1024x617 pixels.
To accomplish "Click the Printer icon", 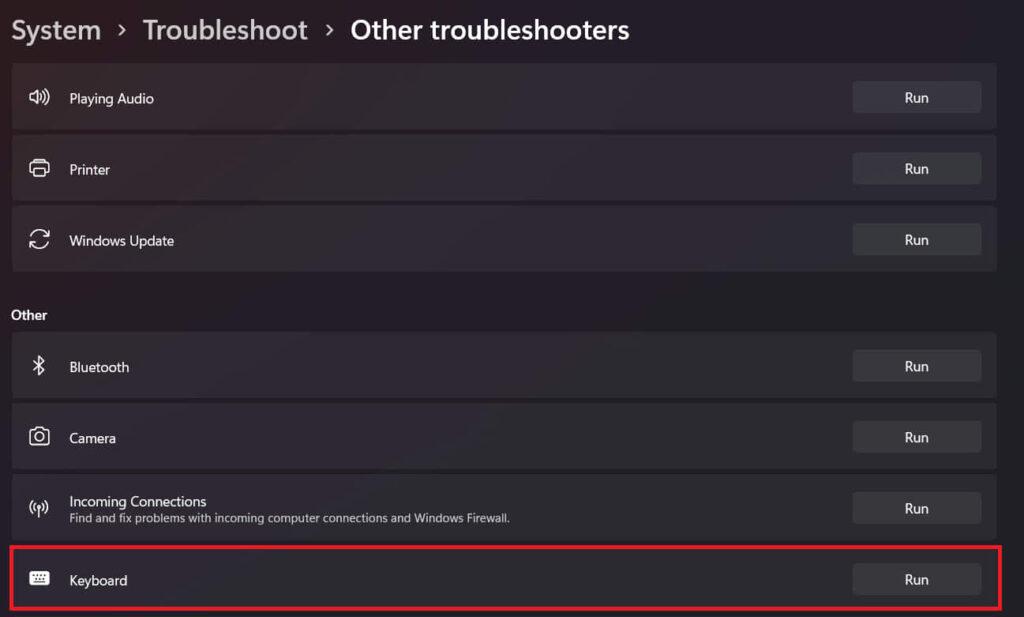I will tap(39, 168).
